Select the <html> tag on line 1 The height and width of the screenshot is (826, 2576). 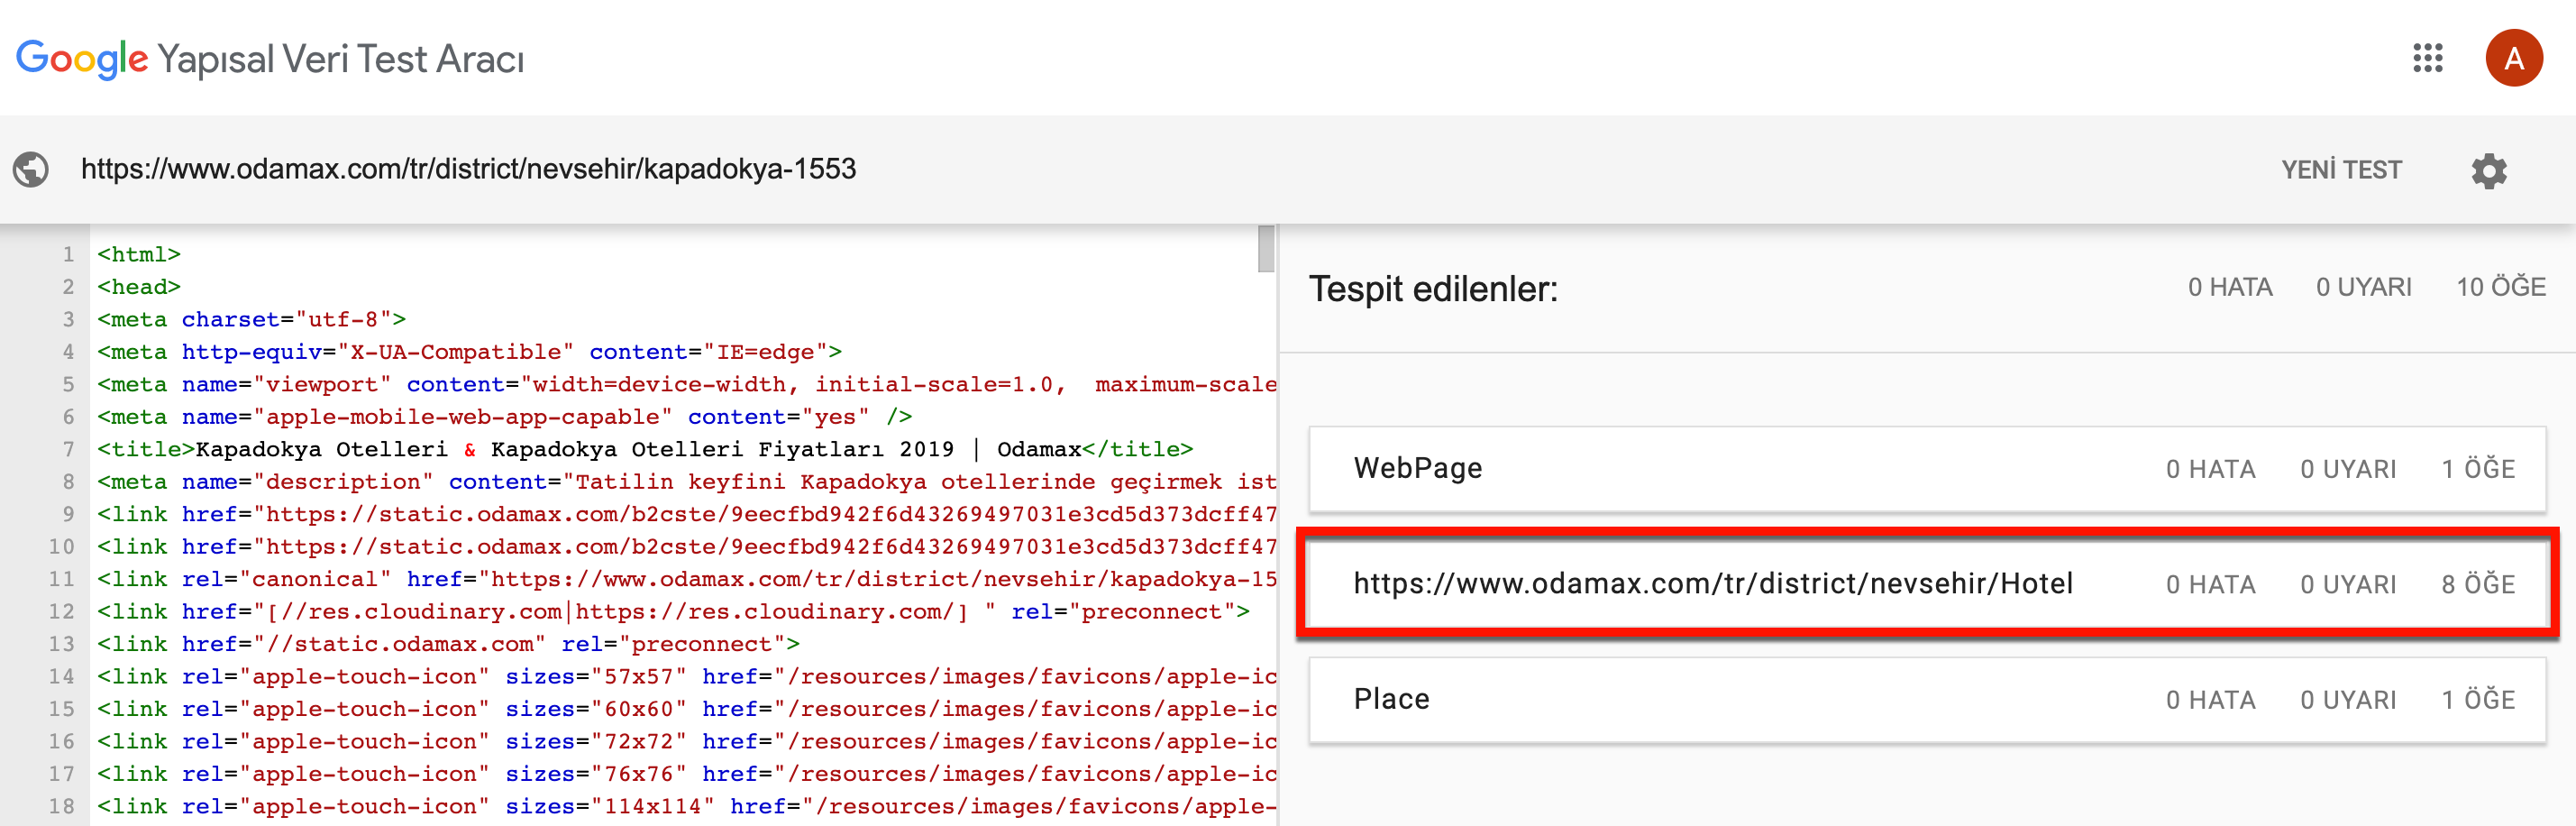coord(139,254)
